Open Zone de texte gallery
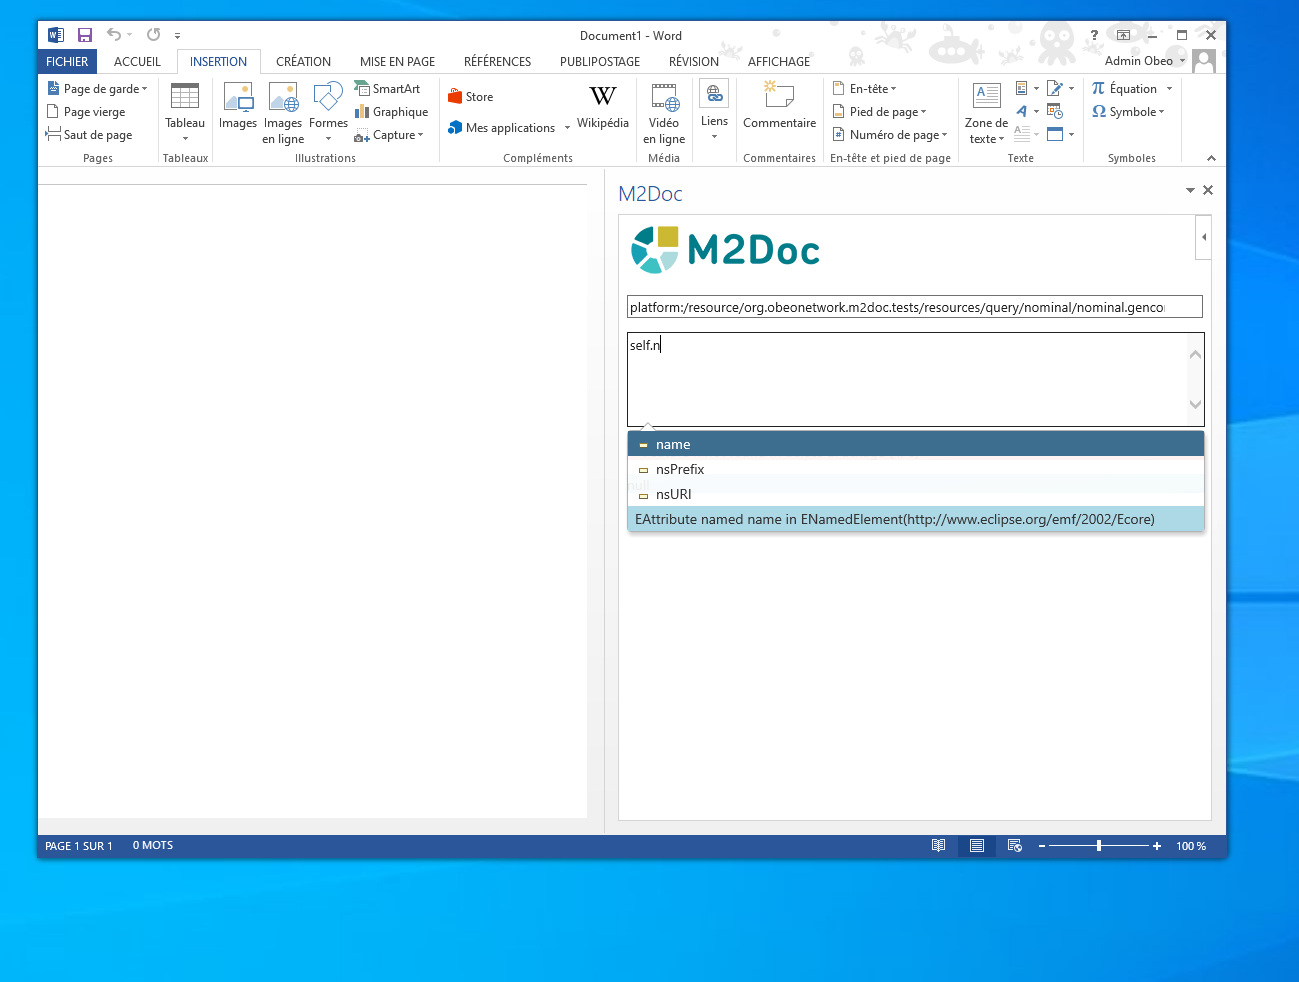The width and height of the screenshot is (1299, 982). 986,113
